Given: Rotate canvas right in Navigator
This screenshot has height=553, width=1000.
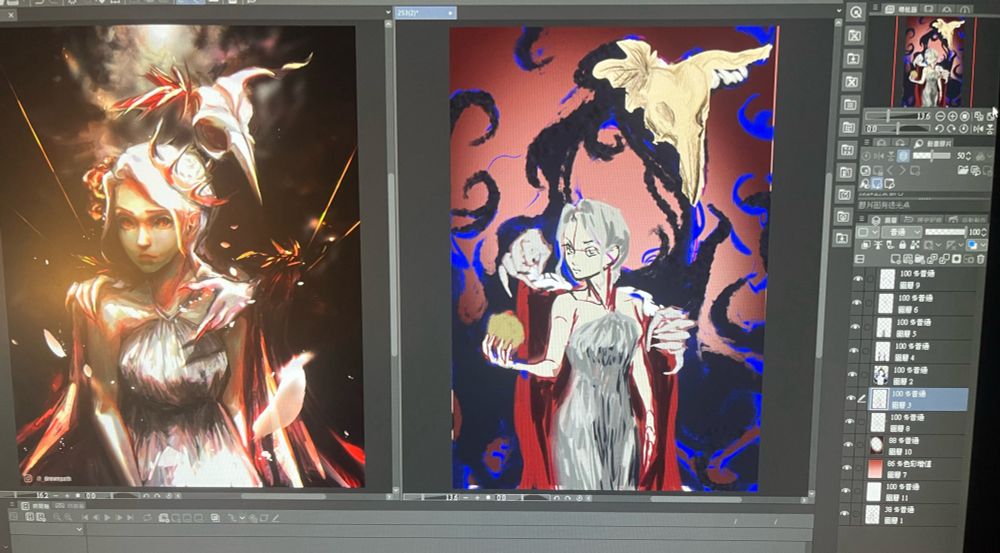Looking at the screenshot, I should pos(952,128).
